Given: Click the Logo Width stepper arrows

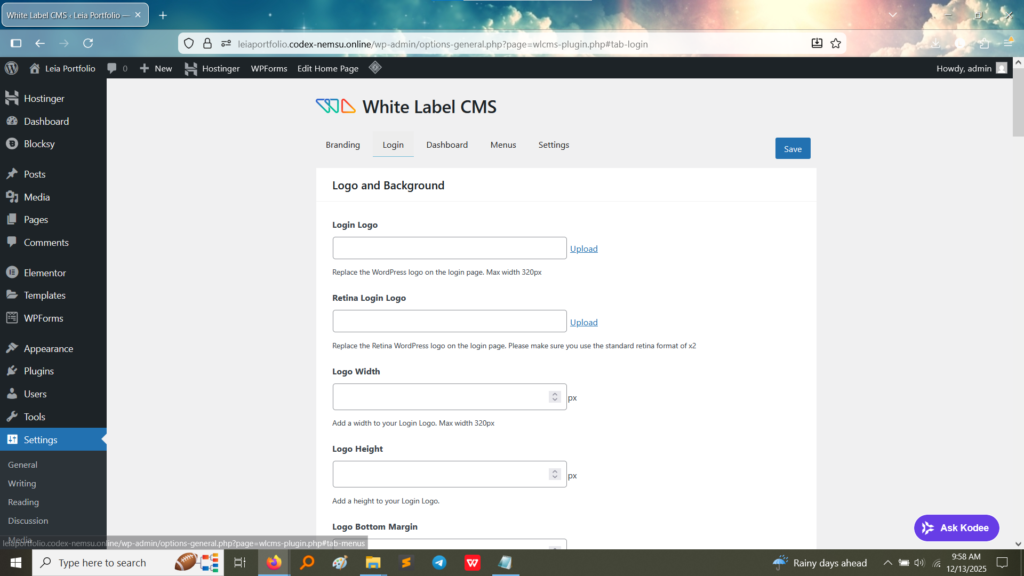Looking at the screenshot, I should pos(554,396).
